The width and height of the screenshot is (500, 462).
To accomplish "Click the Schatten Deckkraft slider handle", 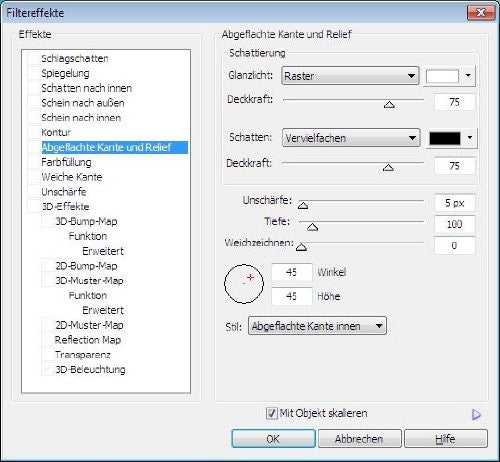I will 388,167.
